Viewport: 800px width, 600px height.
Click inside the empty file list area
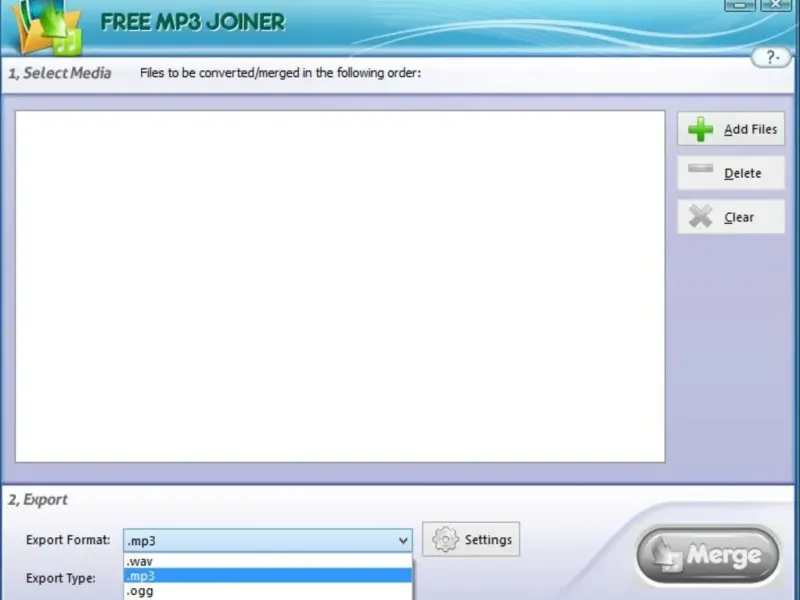(340, 286)
